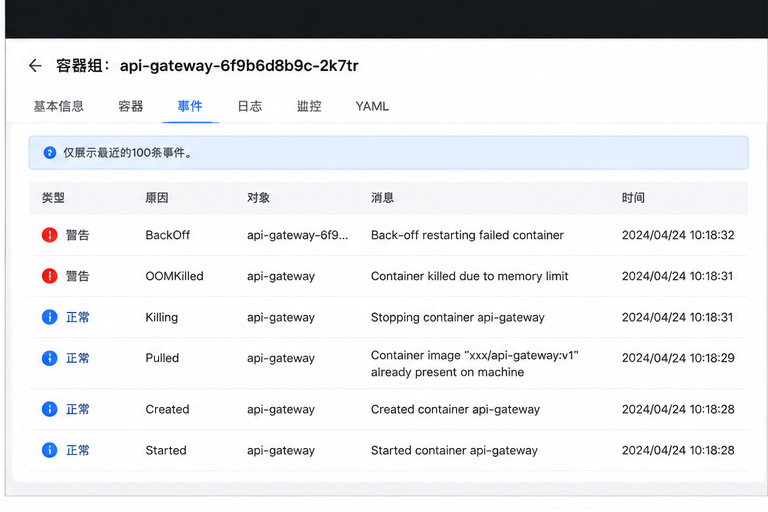Image resolution: width=768 pixels, height=512 pixels.
Task: Open the YAML tab
Action: pos(372,106)
